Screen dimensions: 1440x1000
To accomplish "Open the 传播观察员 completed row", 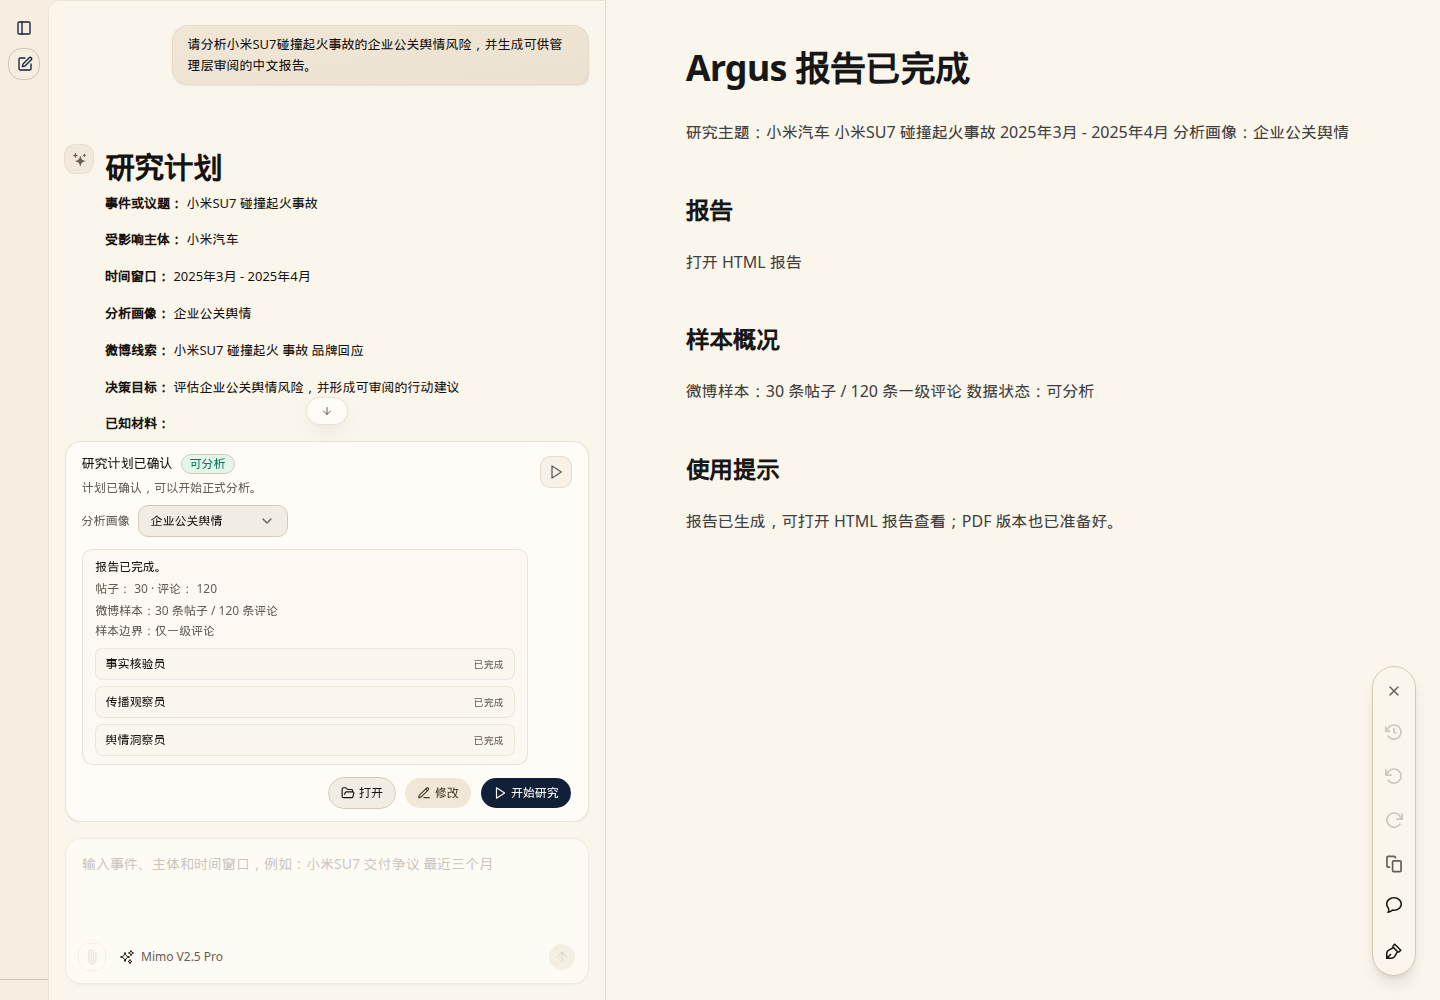I will 305,702.
